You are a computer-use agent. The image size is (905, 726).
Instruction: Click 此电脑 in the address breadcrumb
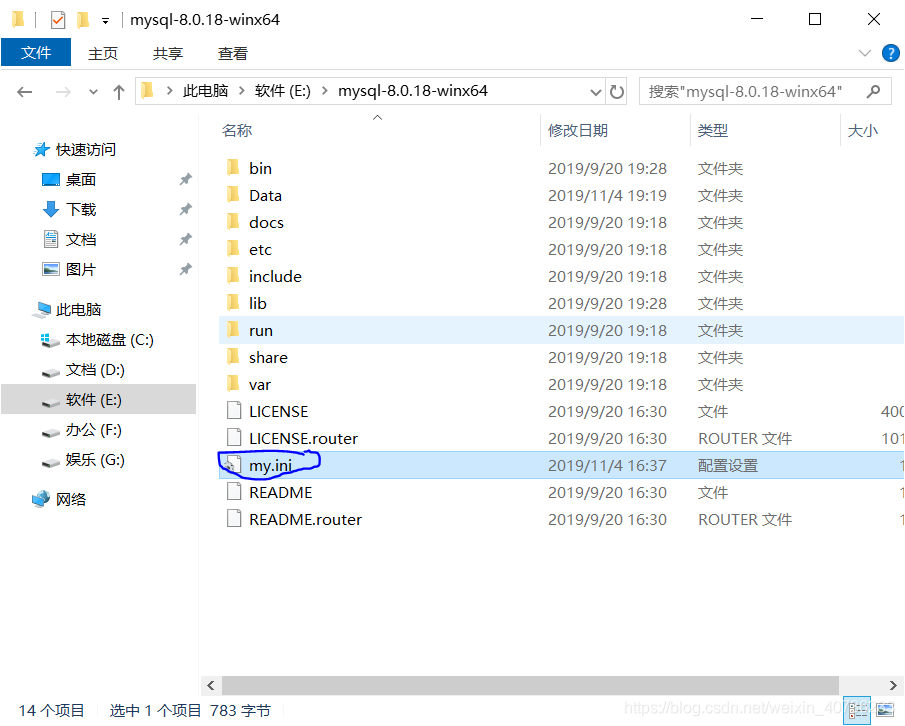tap(205, 91)
